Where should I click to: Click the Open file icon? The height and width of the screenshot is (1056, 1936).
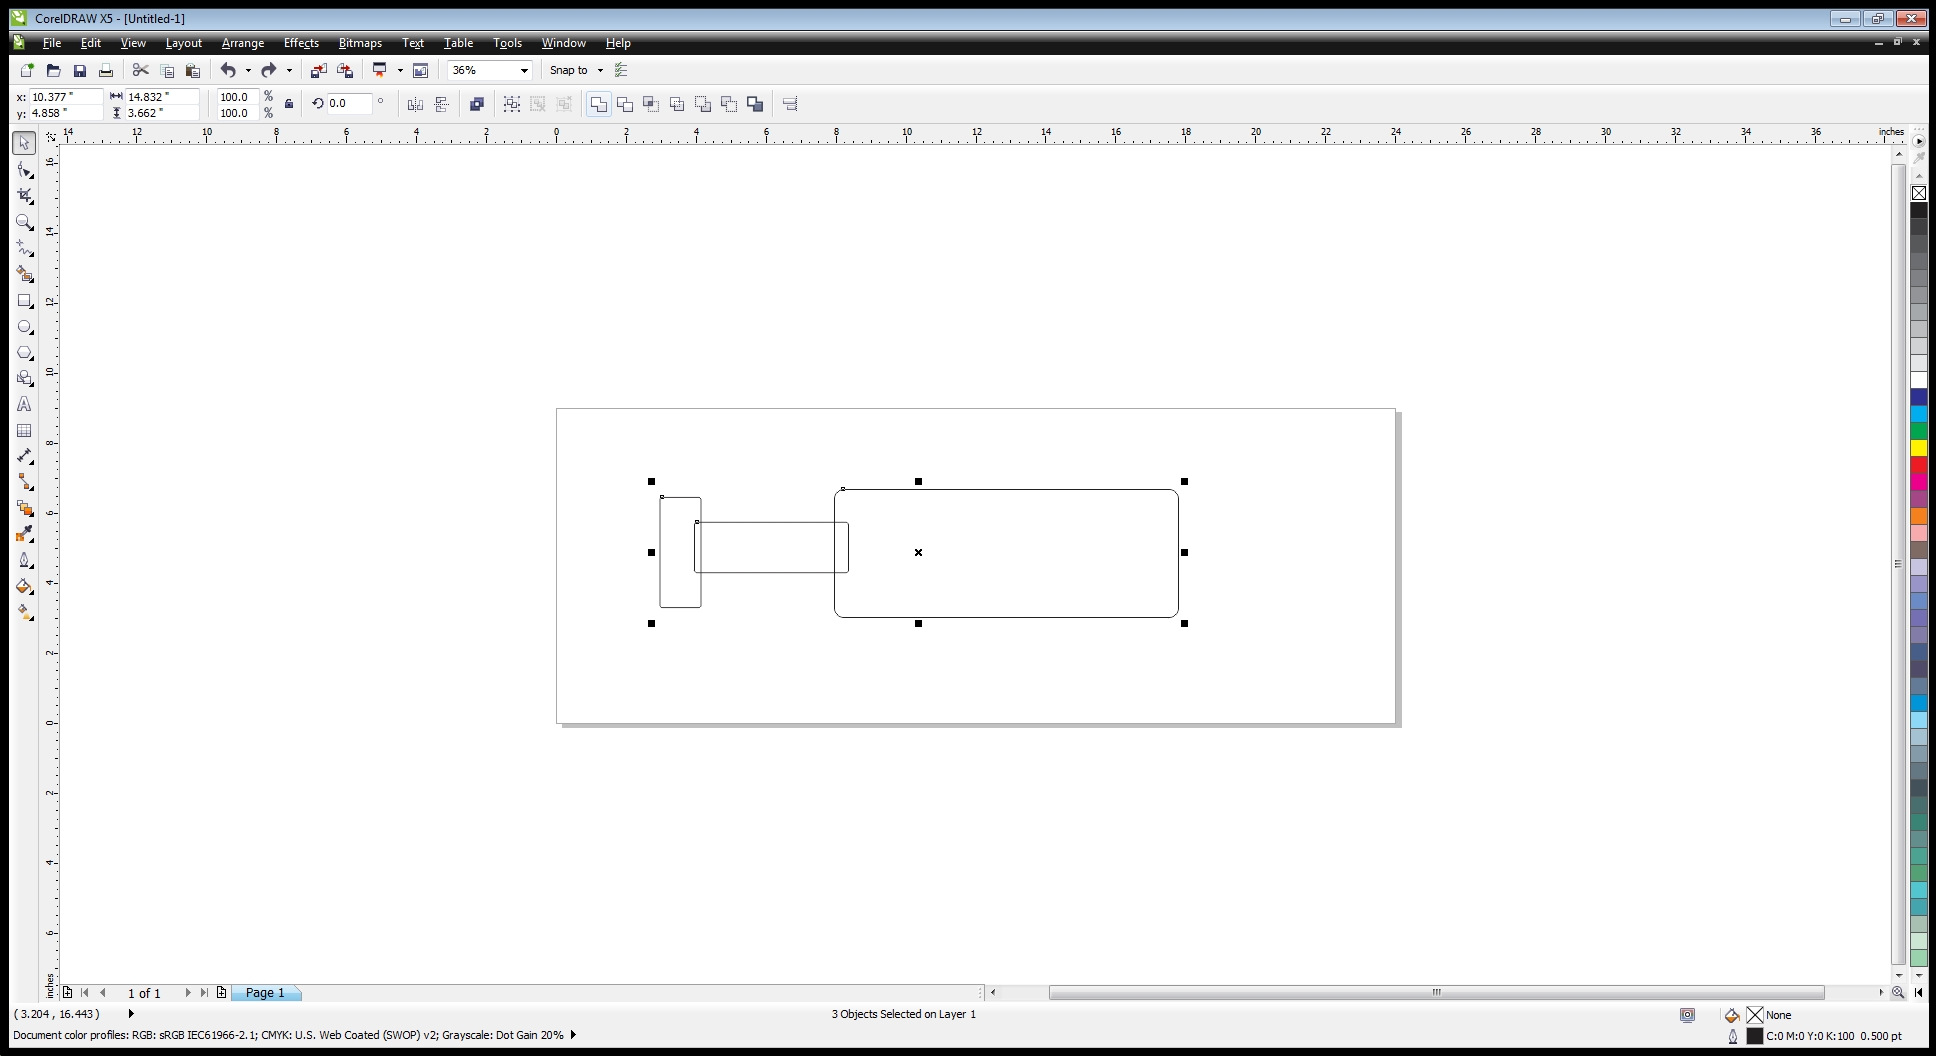53,70
